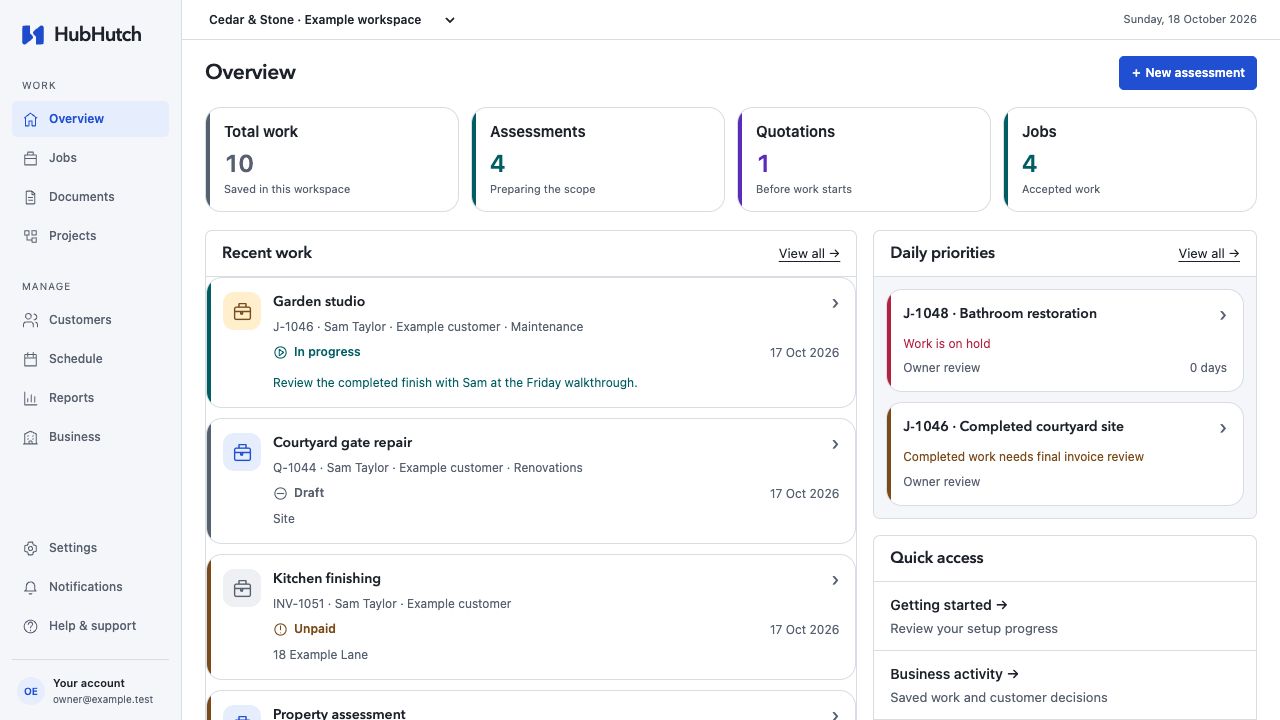
Task: Click owner@example.test account email
Action: click(x=103, y=700)
